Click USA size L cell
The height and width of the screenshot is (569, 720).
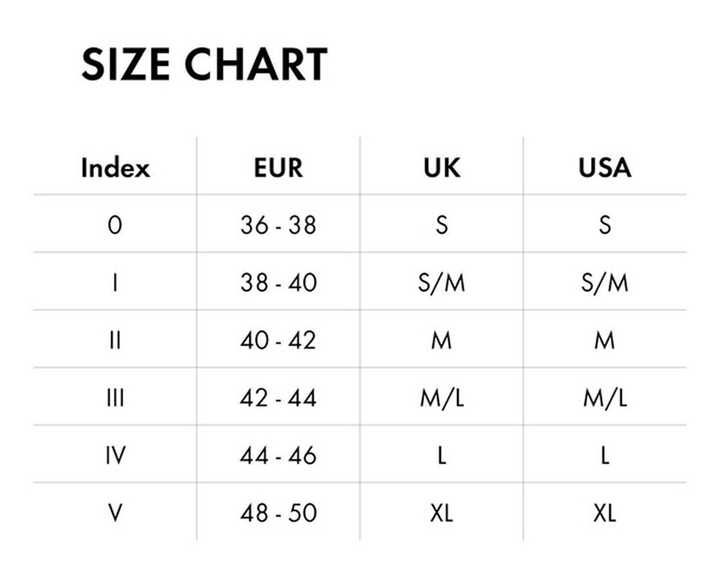click(604, 456)
